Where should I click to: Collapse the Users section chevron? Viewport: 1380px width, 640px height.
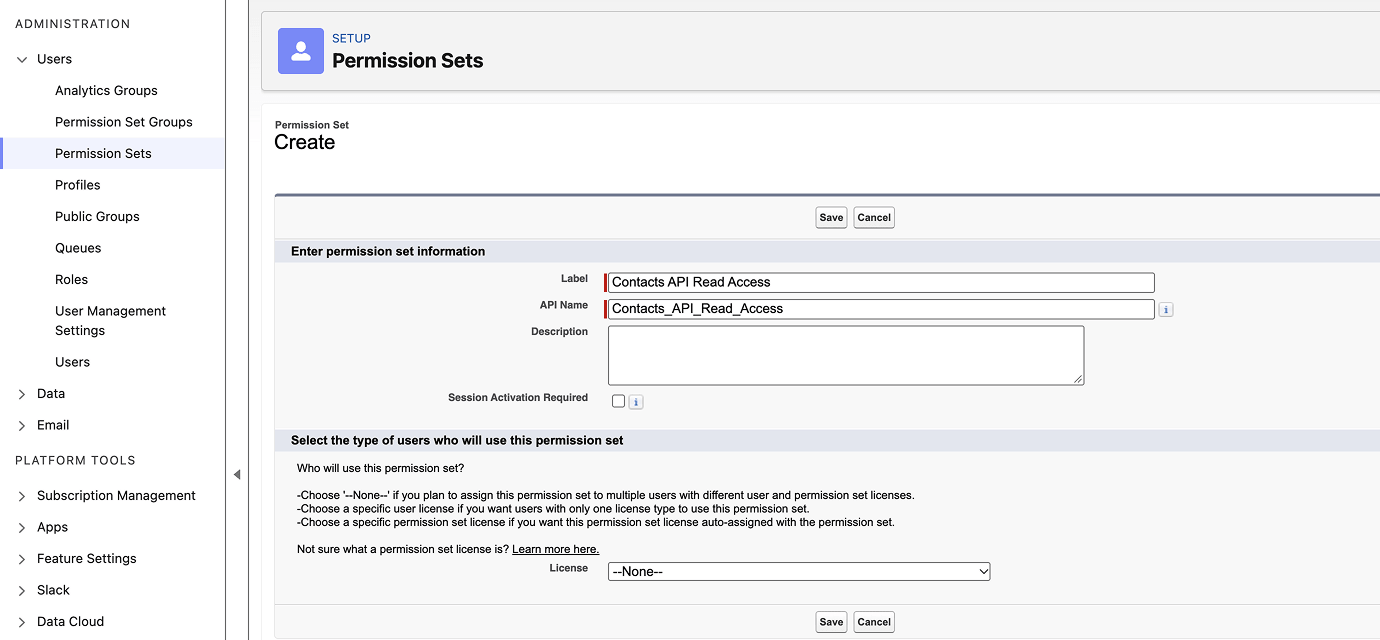(x=22, y=59)
